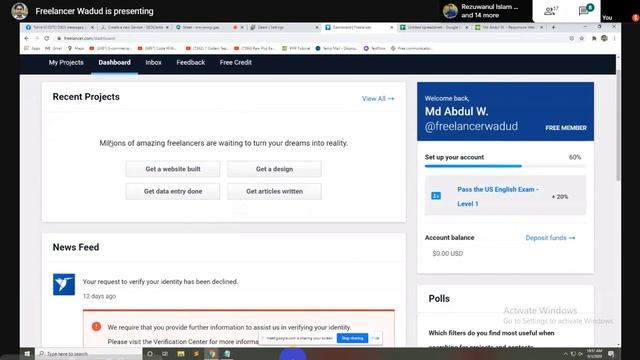The height and width of the screenshot is (360, 640).
Task: Open Task View icon on taskbar
Action: tap(165, 354)
